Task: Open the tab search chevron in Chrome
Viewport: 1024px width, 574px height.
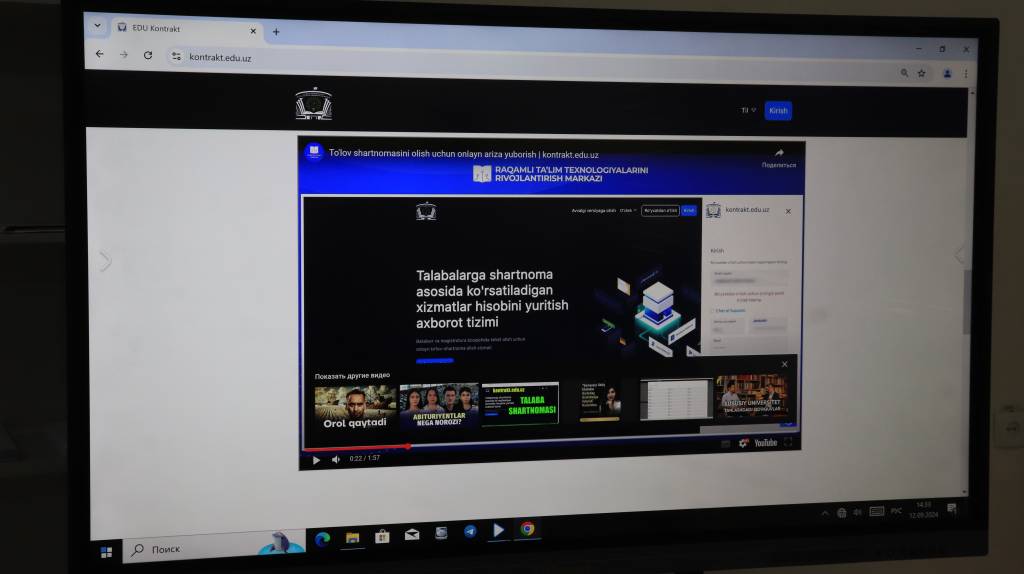Action: click(98, 27)
